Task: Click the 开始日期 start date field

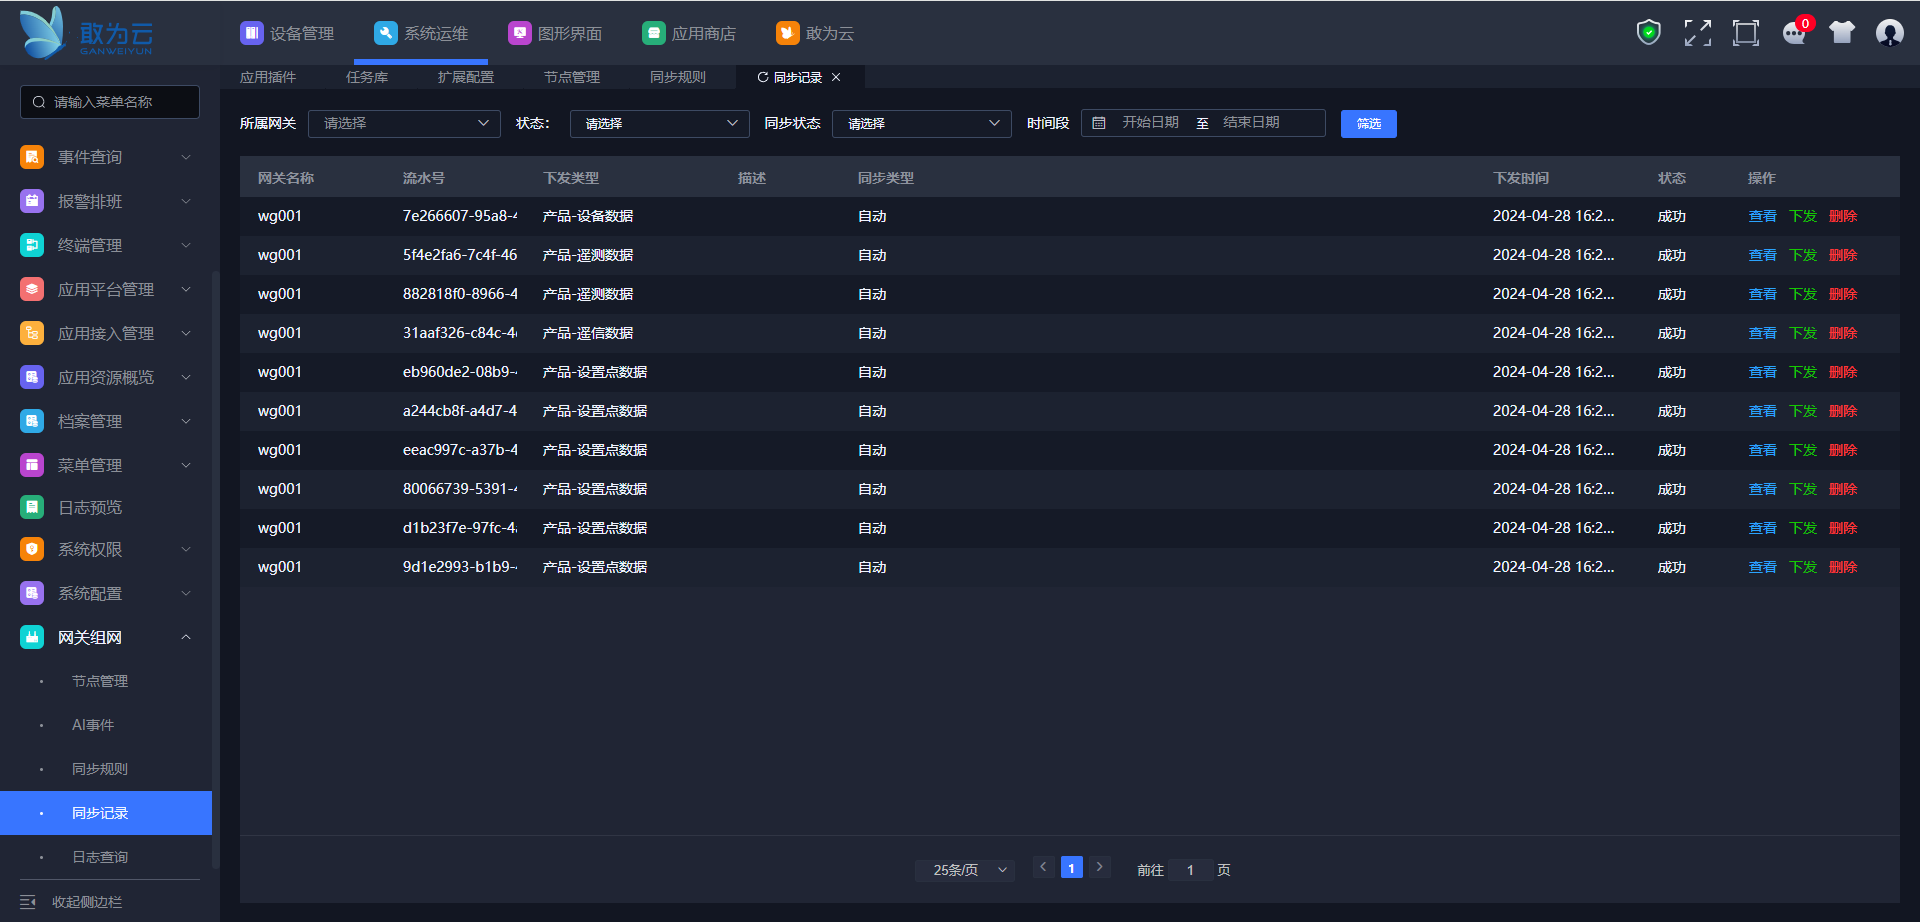Action: [x=1150, y=122]
